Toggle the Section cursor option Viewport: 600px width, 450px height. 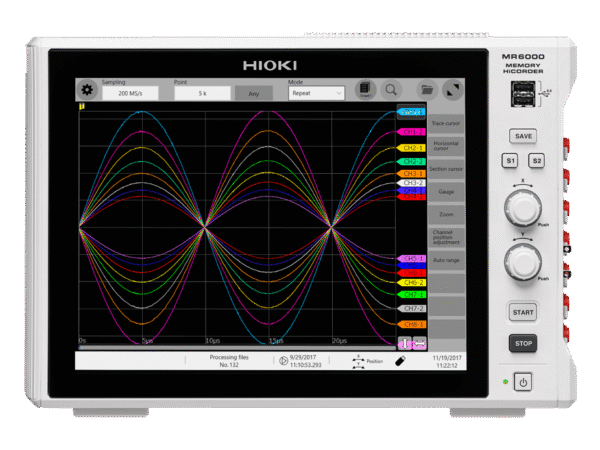[446, 169]
